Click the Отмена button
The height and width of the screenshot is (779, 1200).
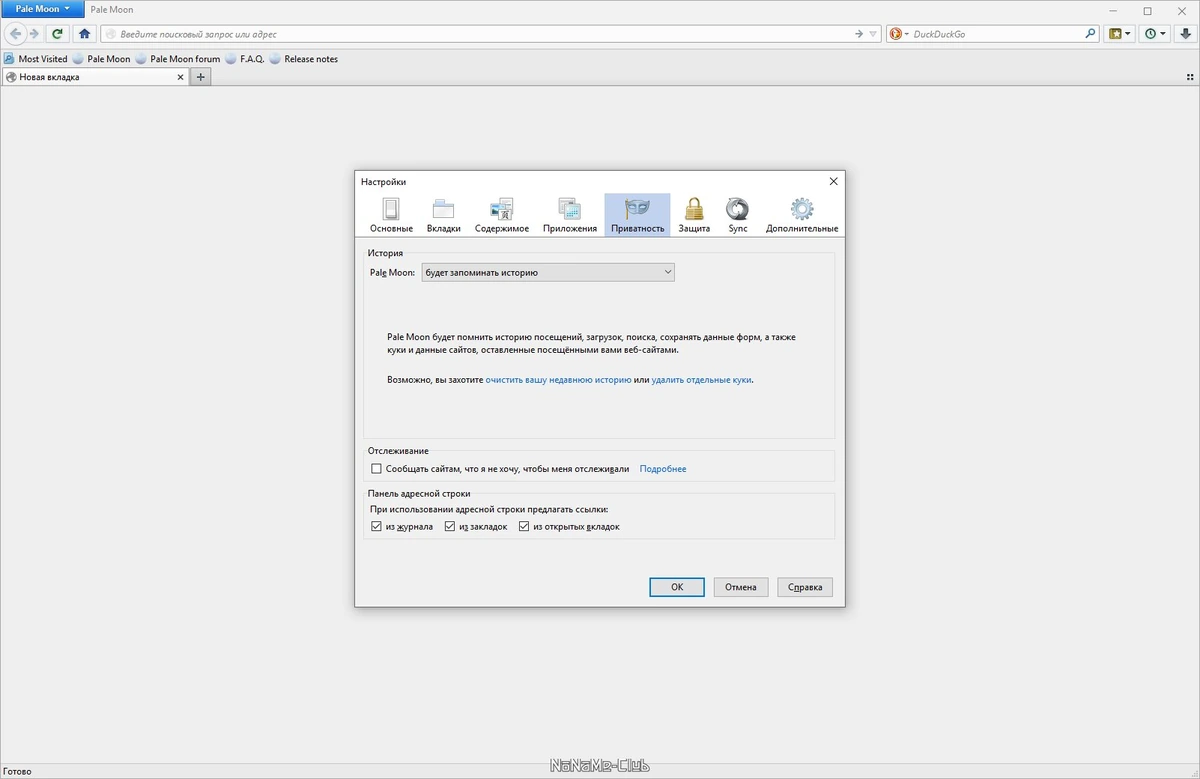click(x=741, y=587)
